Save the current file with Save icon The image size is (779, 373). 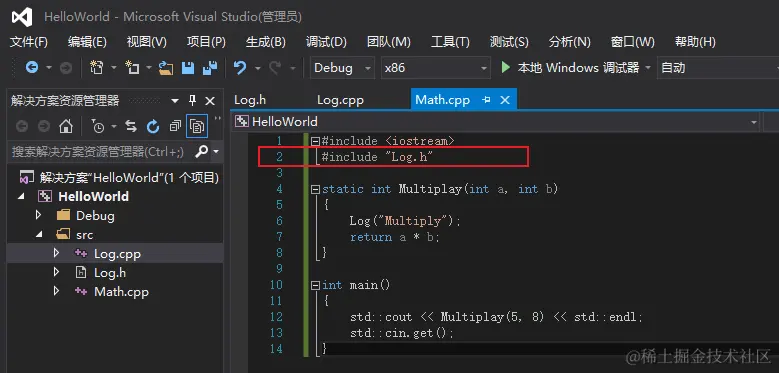tap(188, 68)
